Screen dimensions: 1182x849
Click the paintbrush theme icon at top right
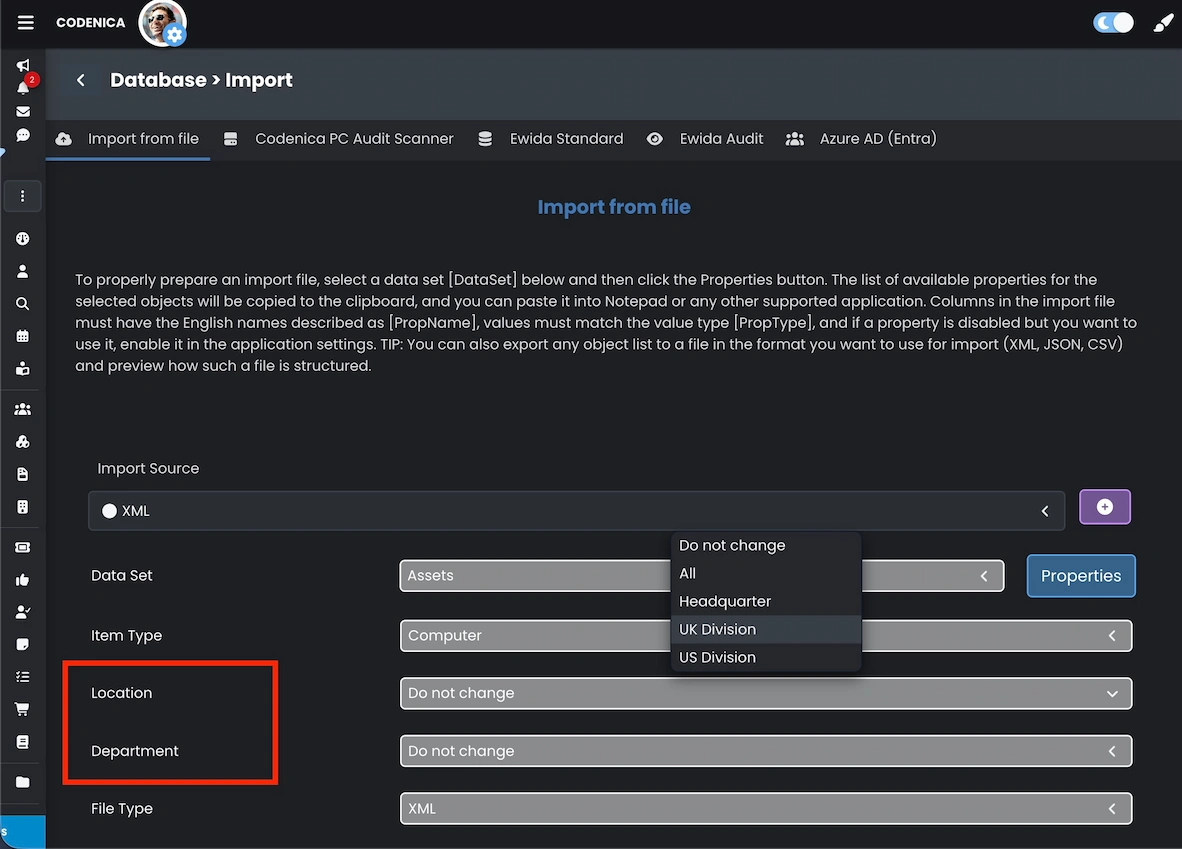1162,21
